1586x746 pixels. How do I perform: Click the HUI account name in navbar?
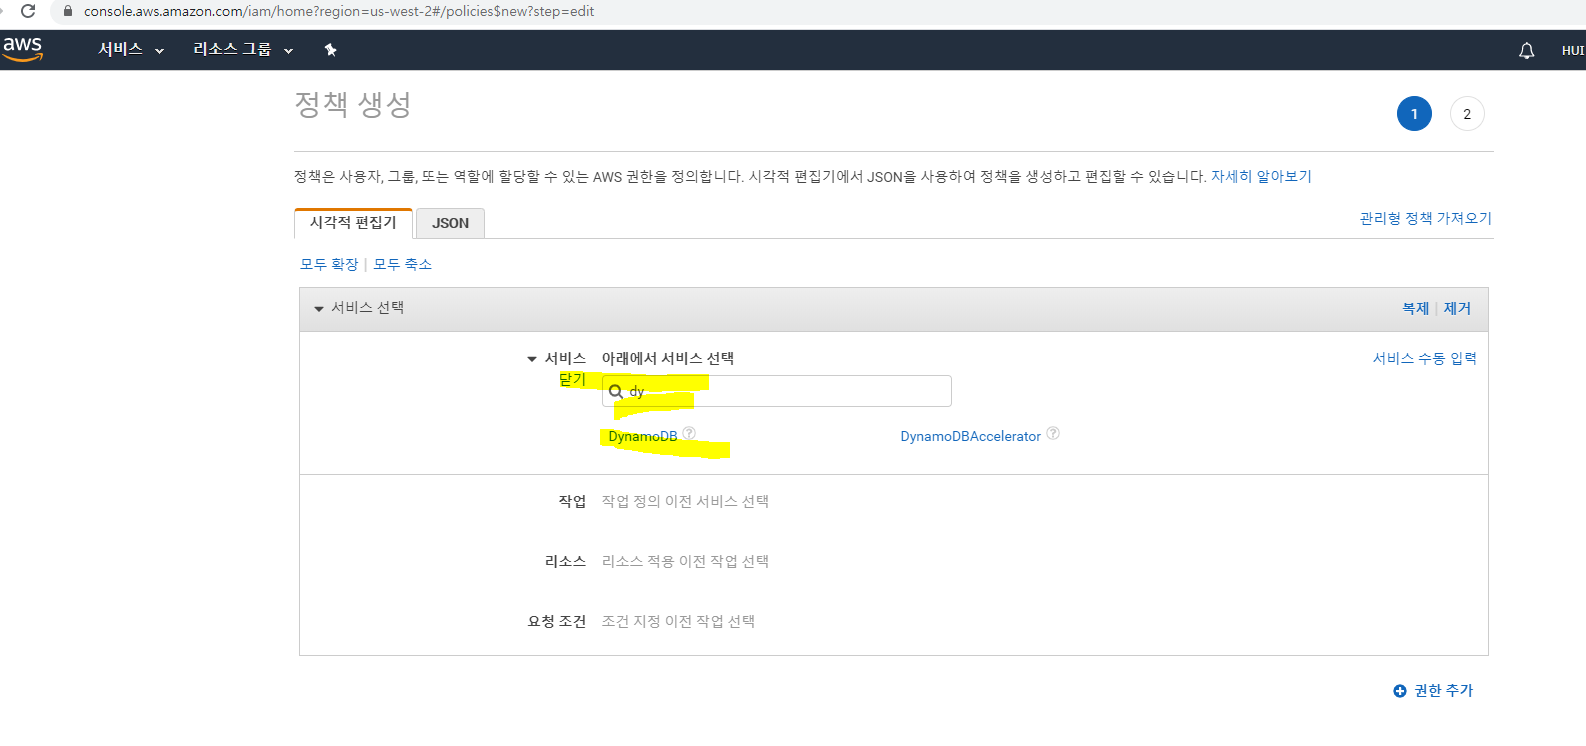(x=1573, y=50)
